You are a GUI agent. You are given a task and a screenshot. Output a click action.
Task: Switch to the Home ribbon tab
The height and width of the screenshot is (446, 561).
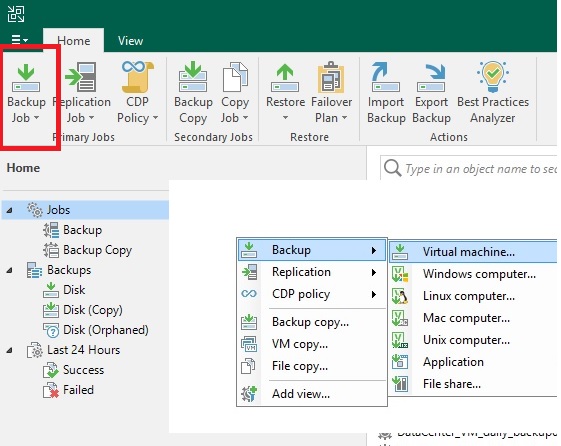point(74,40)
